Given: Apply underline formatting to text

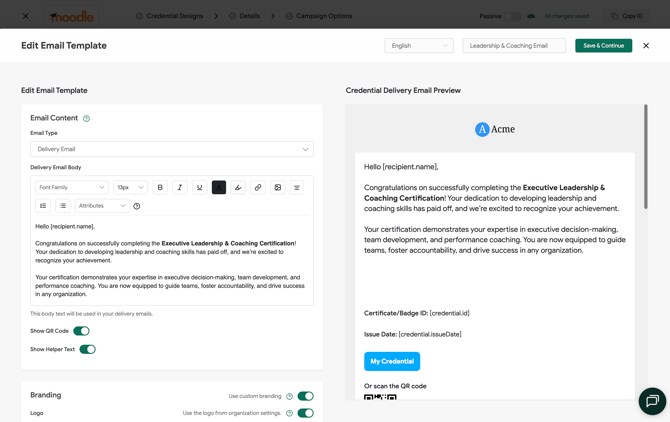Looking at the screenshot, I should [x=199, y=188].
